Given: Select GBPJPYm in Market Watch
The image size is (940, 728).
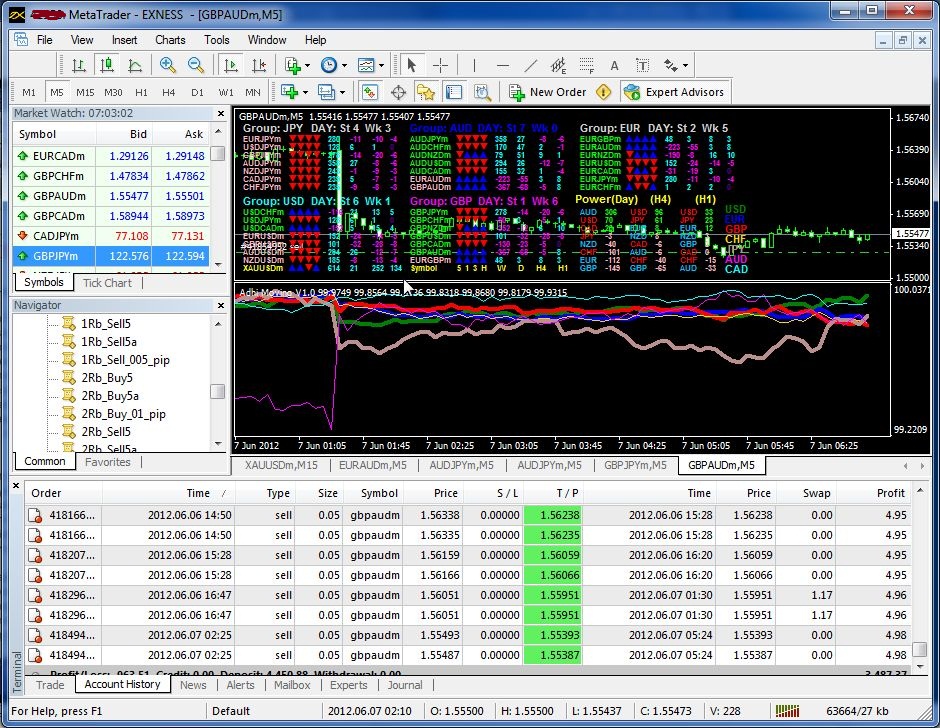Looking at the screenshot, I should [x=111, y=256].
